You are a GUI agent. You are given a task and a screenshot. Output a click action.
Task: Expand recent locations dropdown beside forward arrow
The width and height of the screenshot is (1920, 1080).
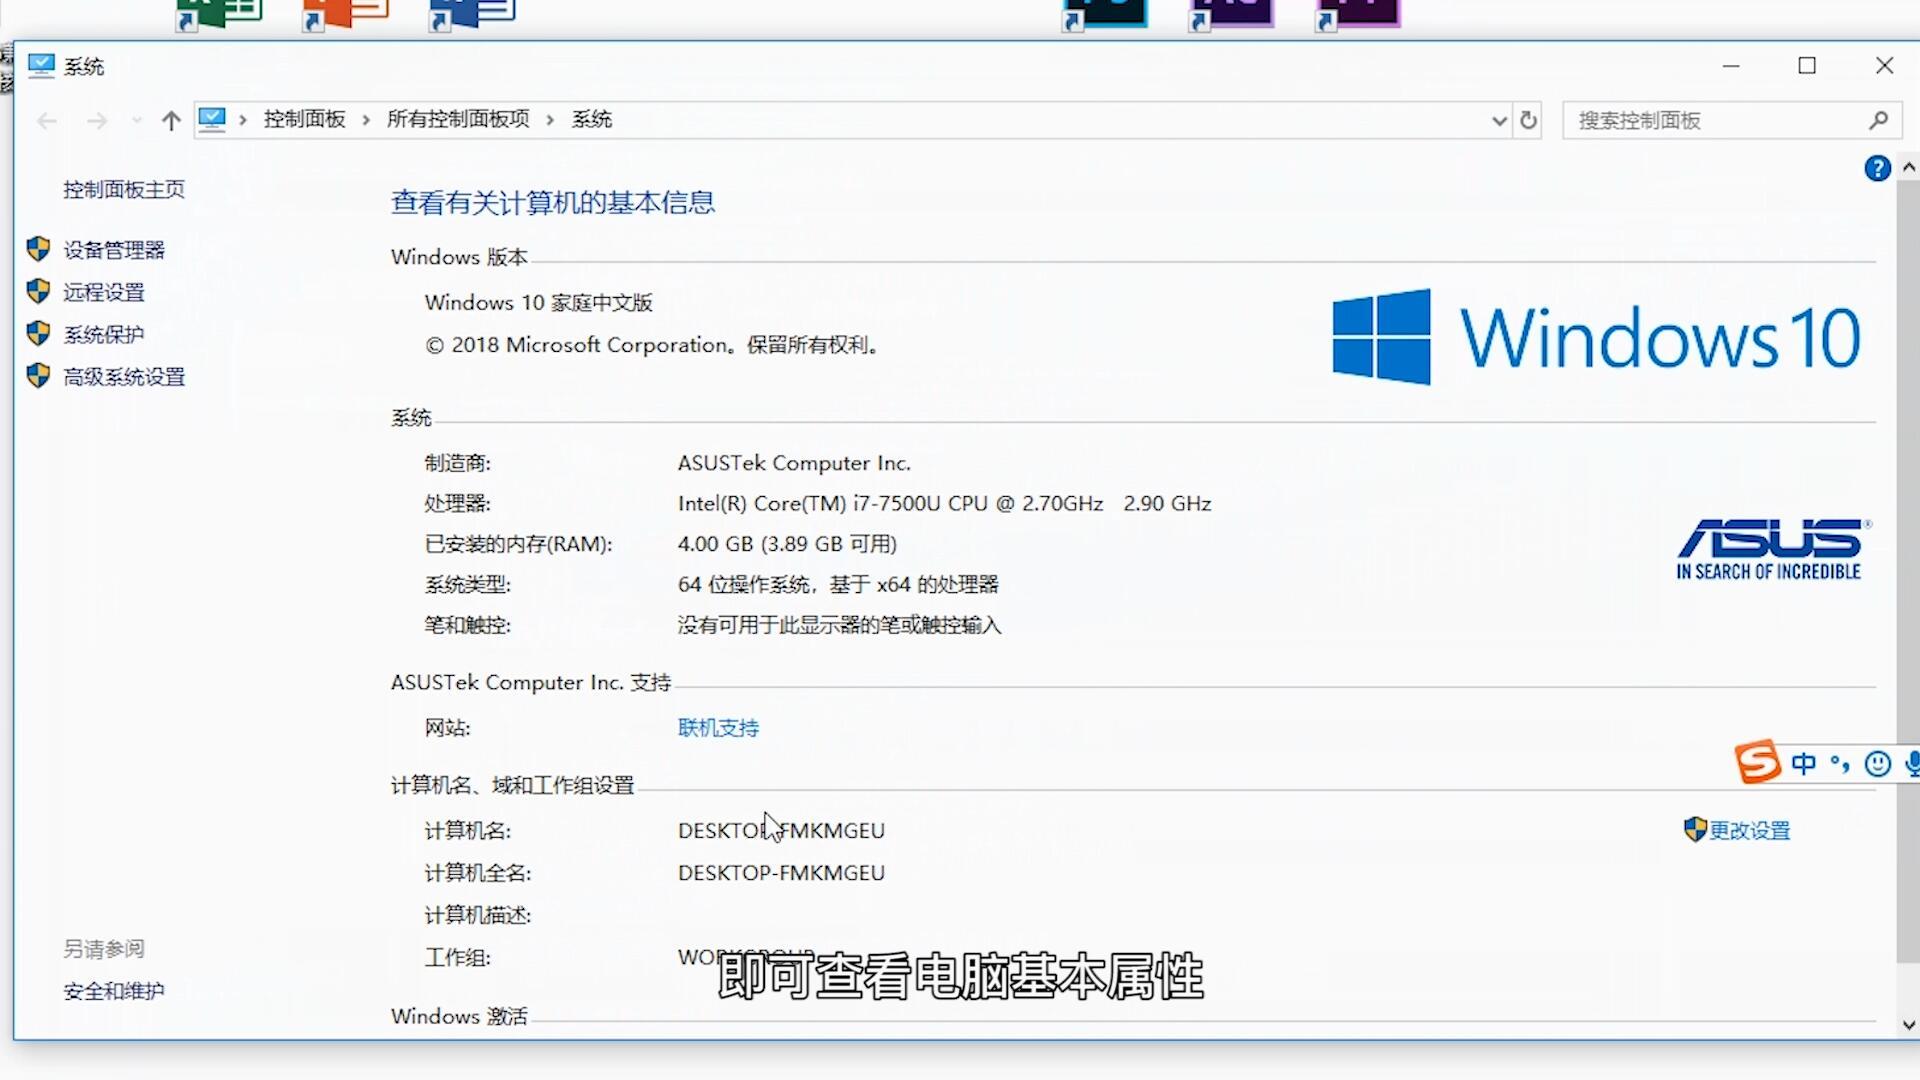pyautogui.click(x=136, y=121)
